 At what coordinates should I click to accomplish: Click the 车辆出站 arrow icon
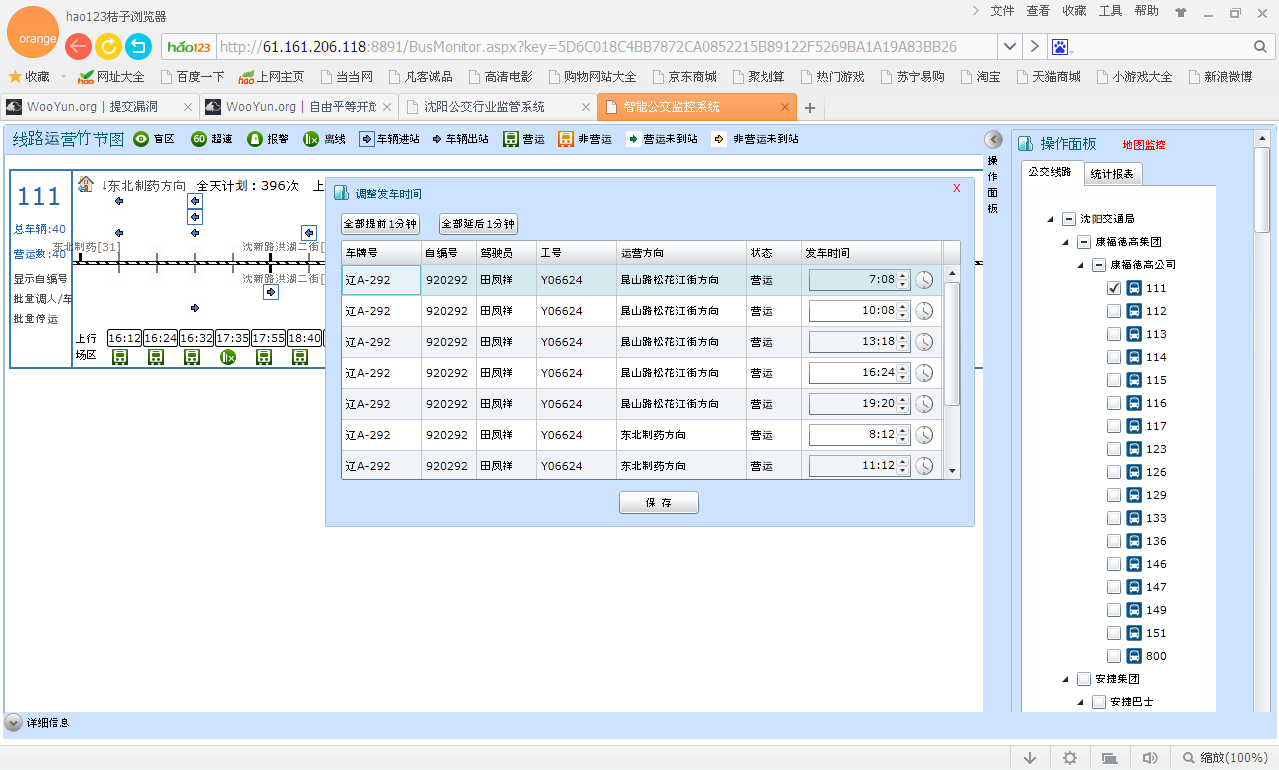437,139
